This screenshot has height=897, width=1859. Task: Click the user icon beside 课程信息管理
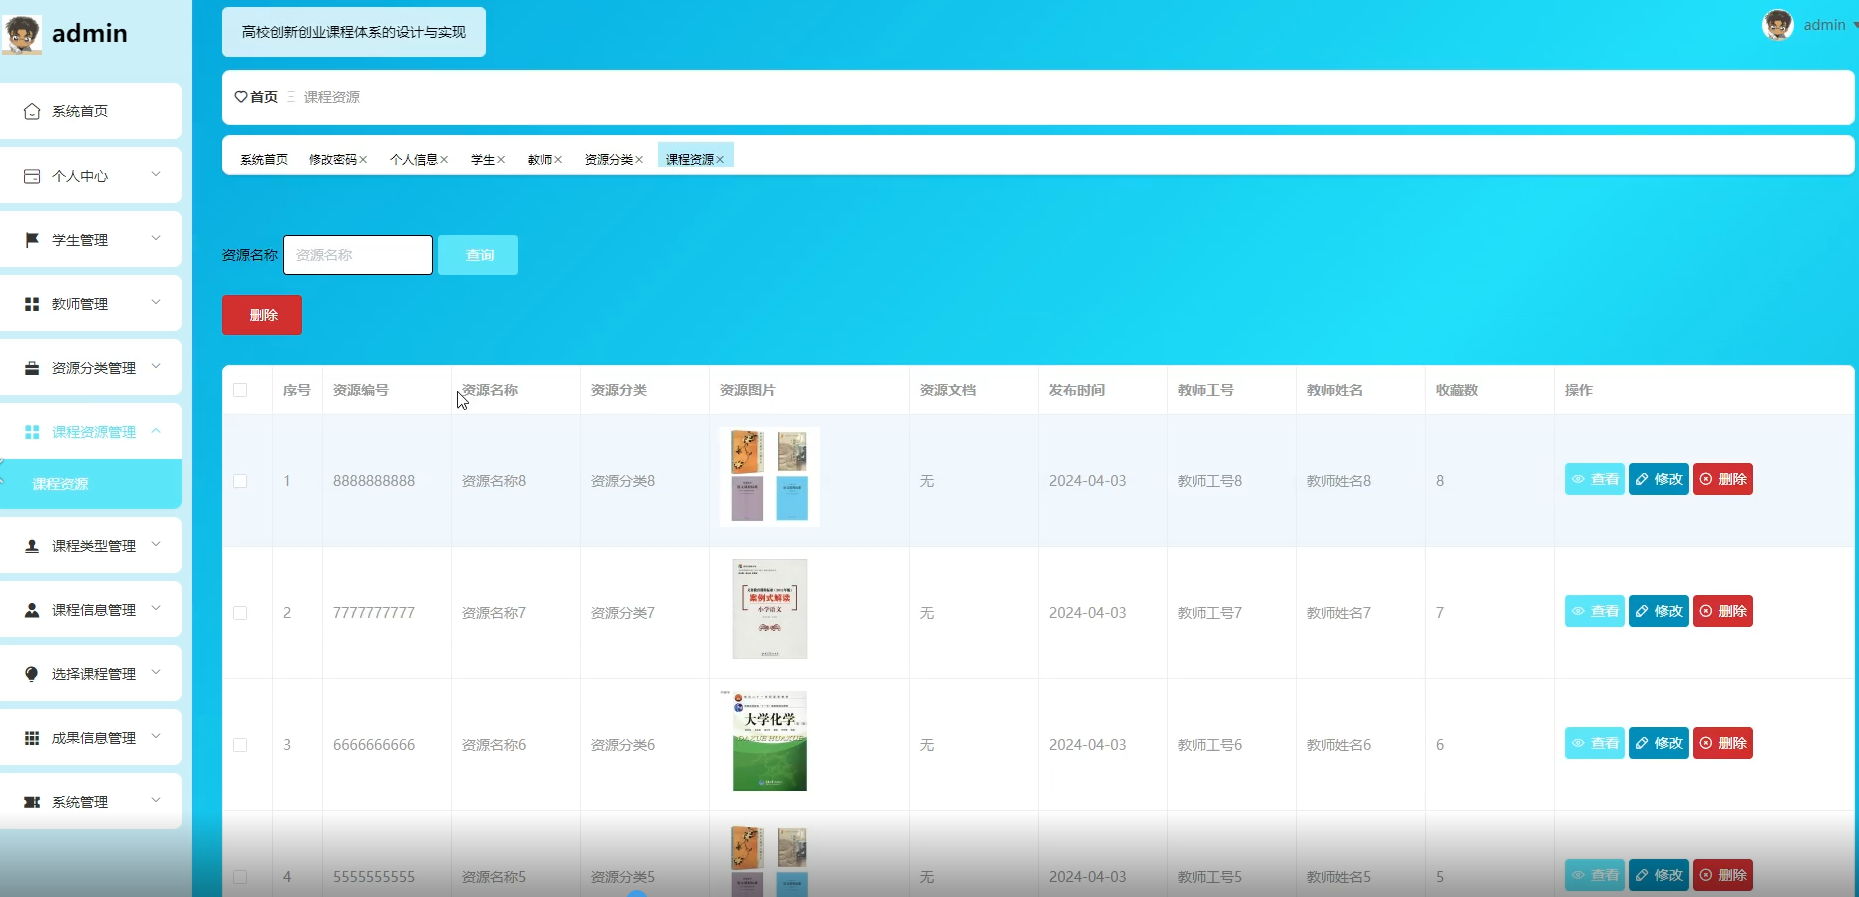click(x=32, y=610)
